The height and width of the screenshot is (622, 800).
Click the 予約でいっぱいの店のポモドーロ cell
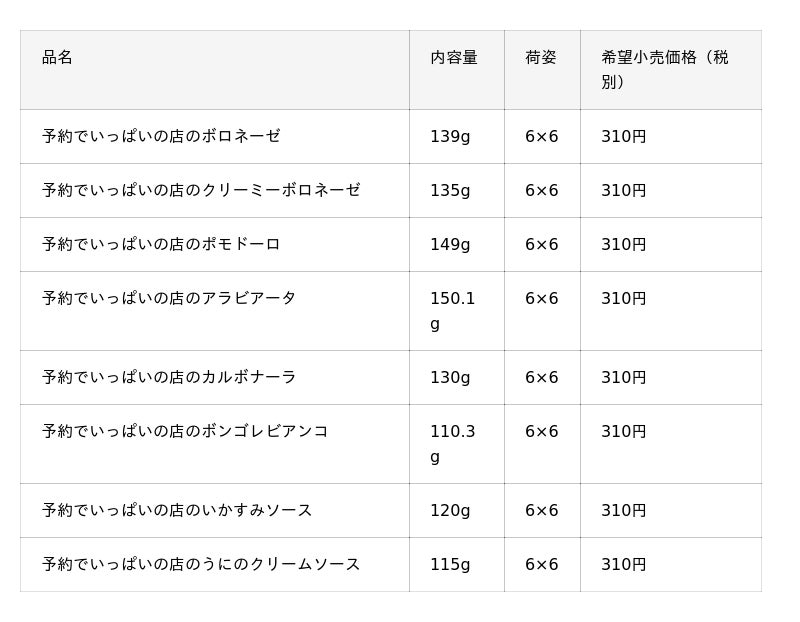click(161, 244)
